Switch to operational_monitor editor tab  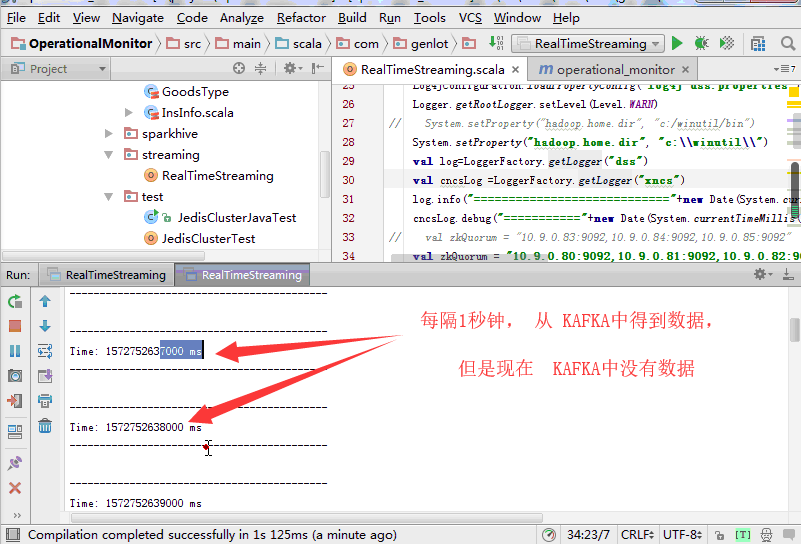607,70
